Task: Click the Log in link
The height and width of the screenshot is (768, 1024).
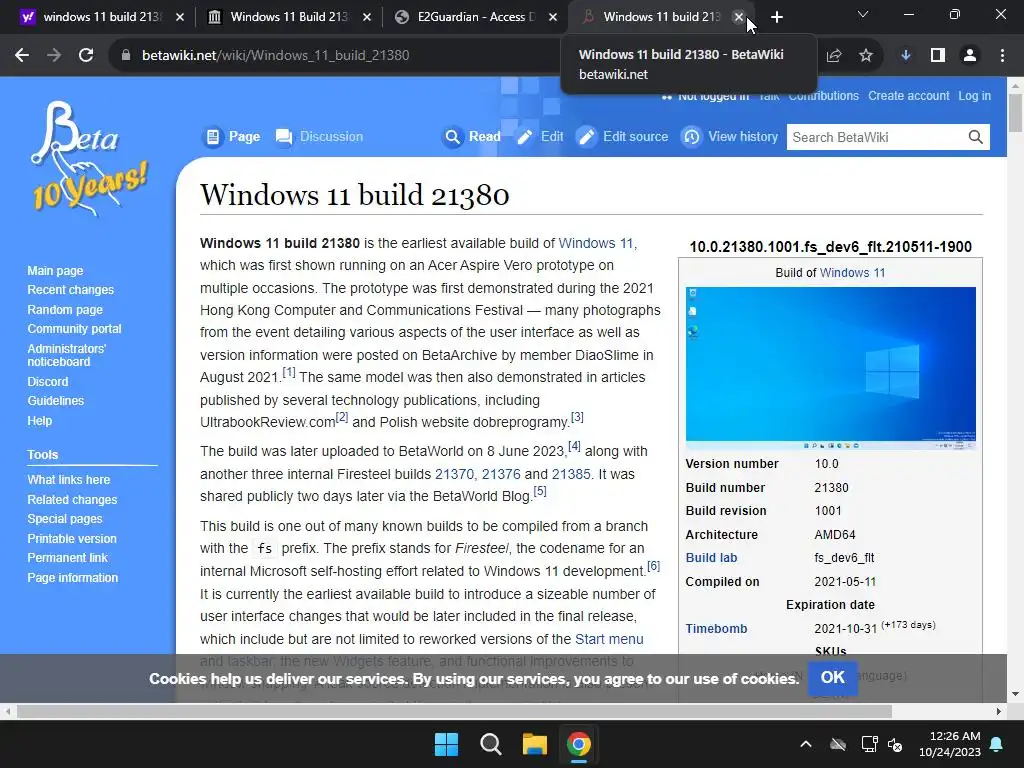Action: tap(974, 96)
